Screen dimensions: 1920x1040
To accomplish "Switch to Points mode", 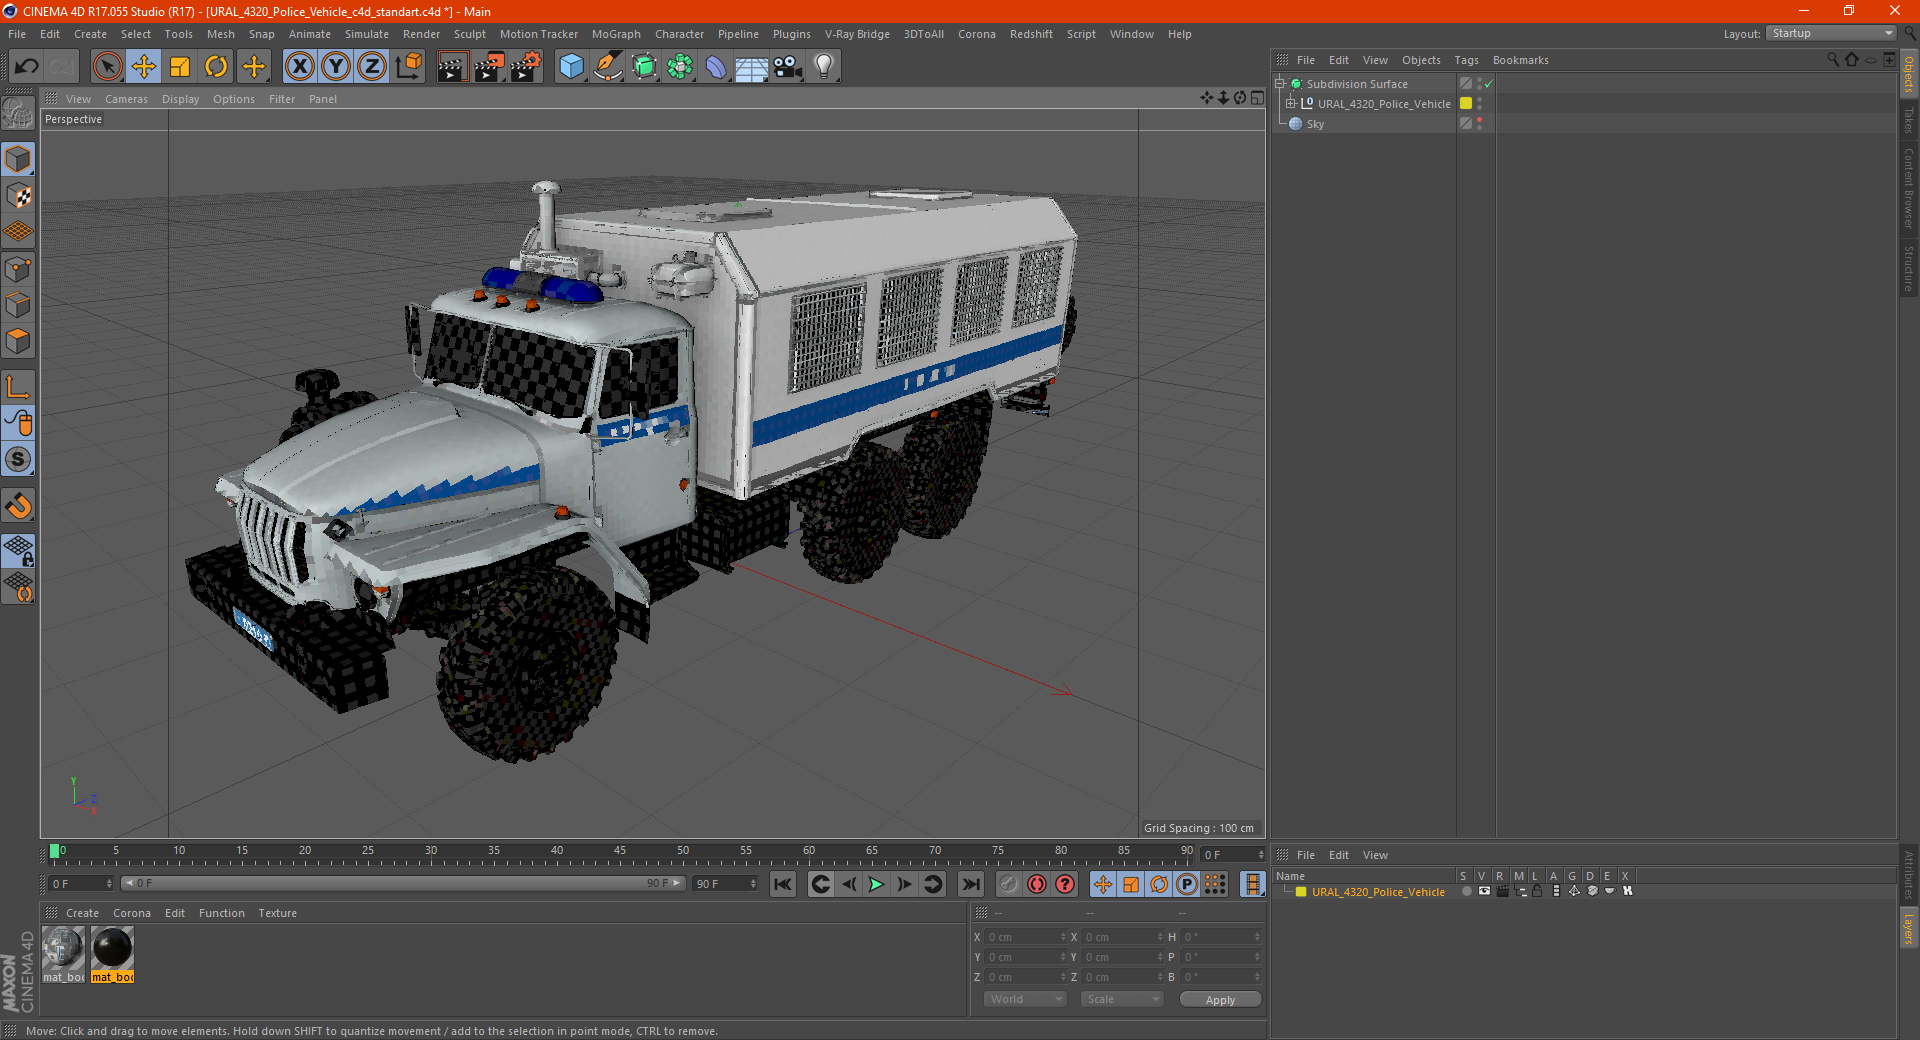I will tap(18, 269).
